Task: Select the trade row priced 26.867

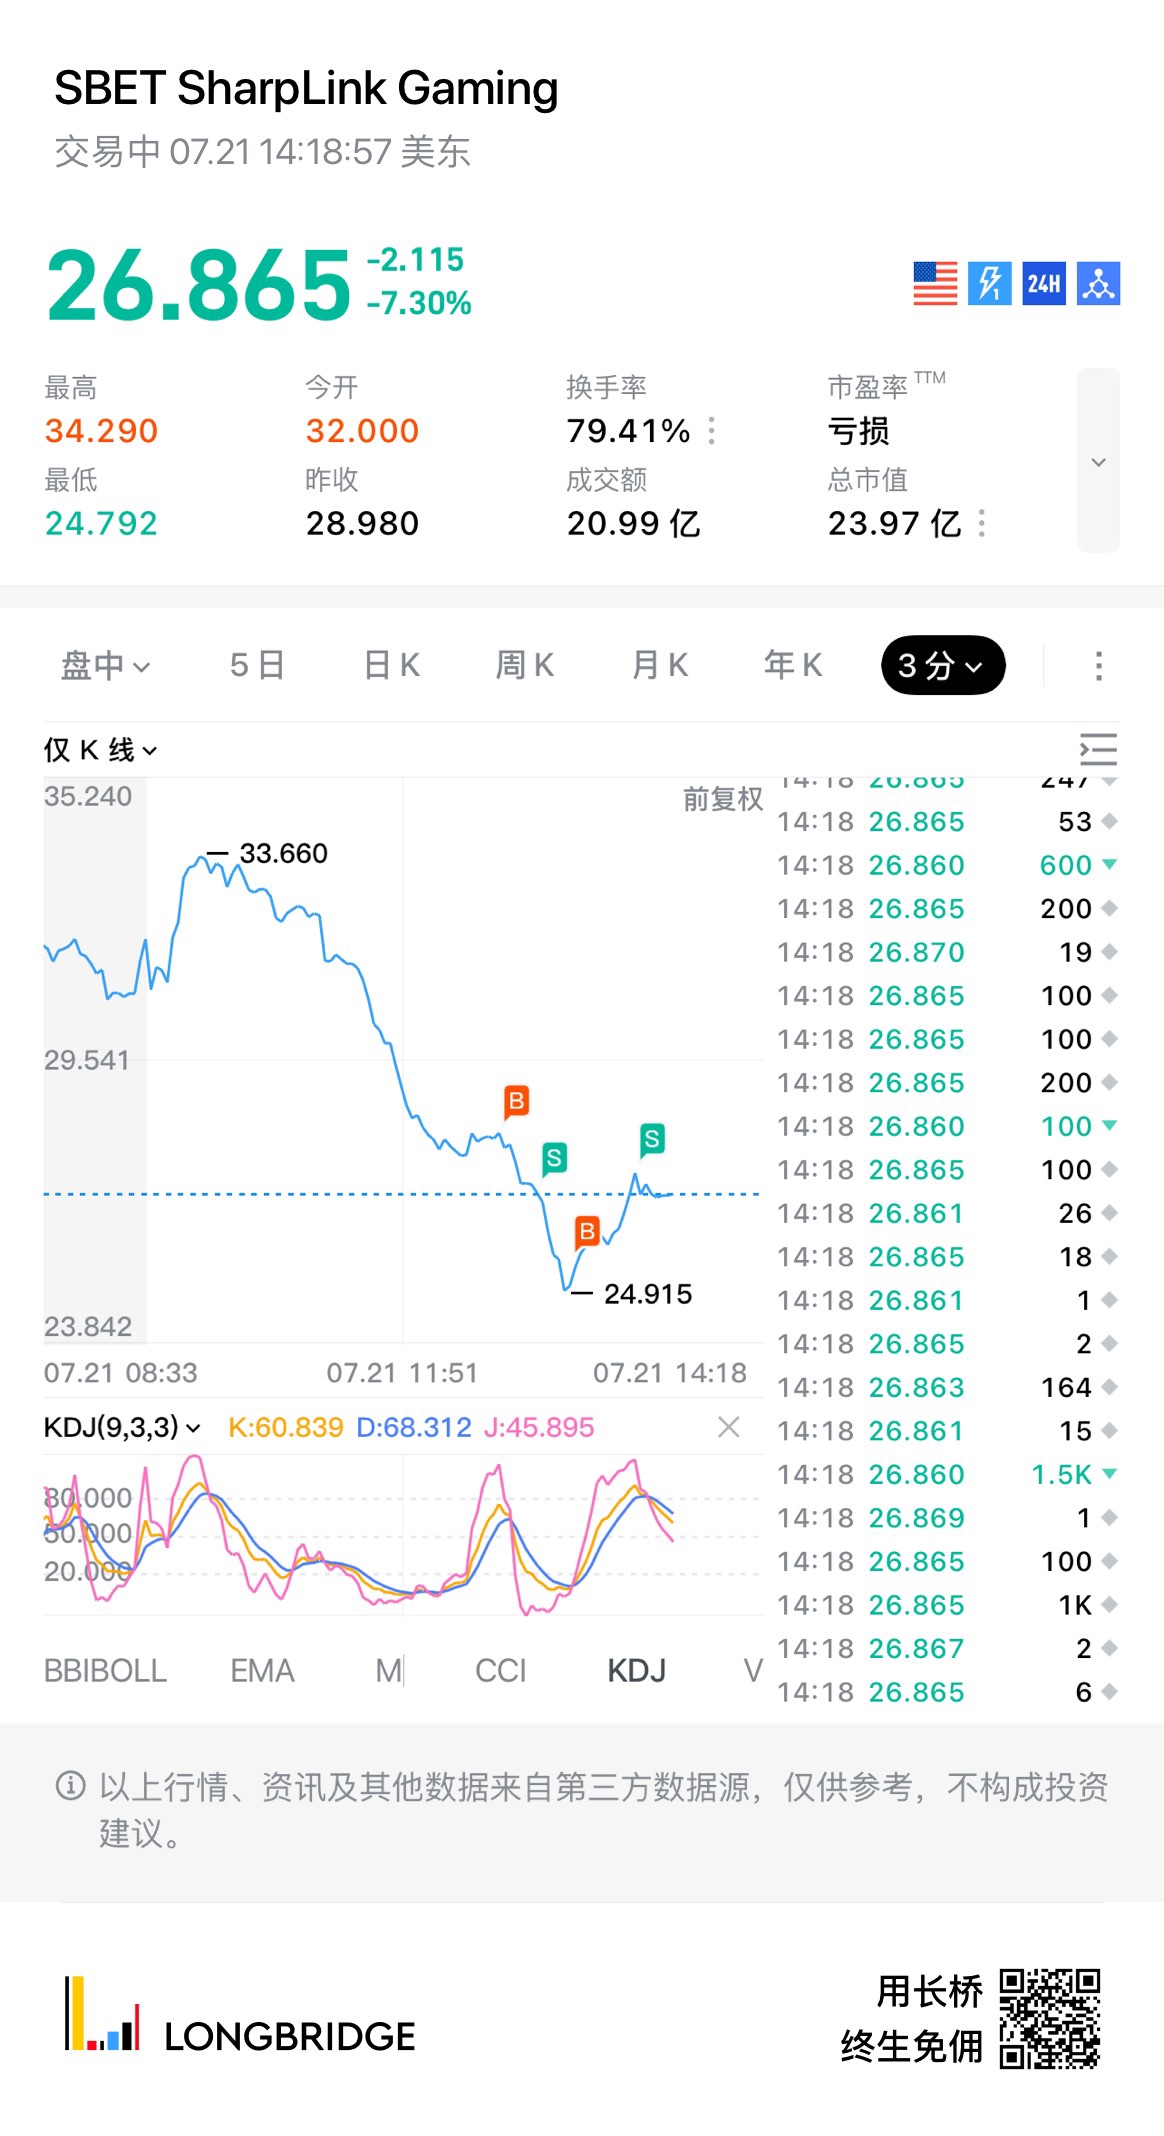Action: 947,1648
